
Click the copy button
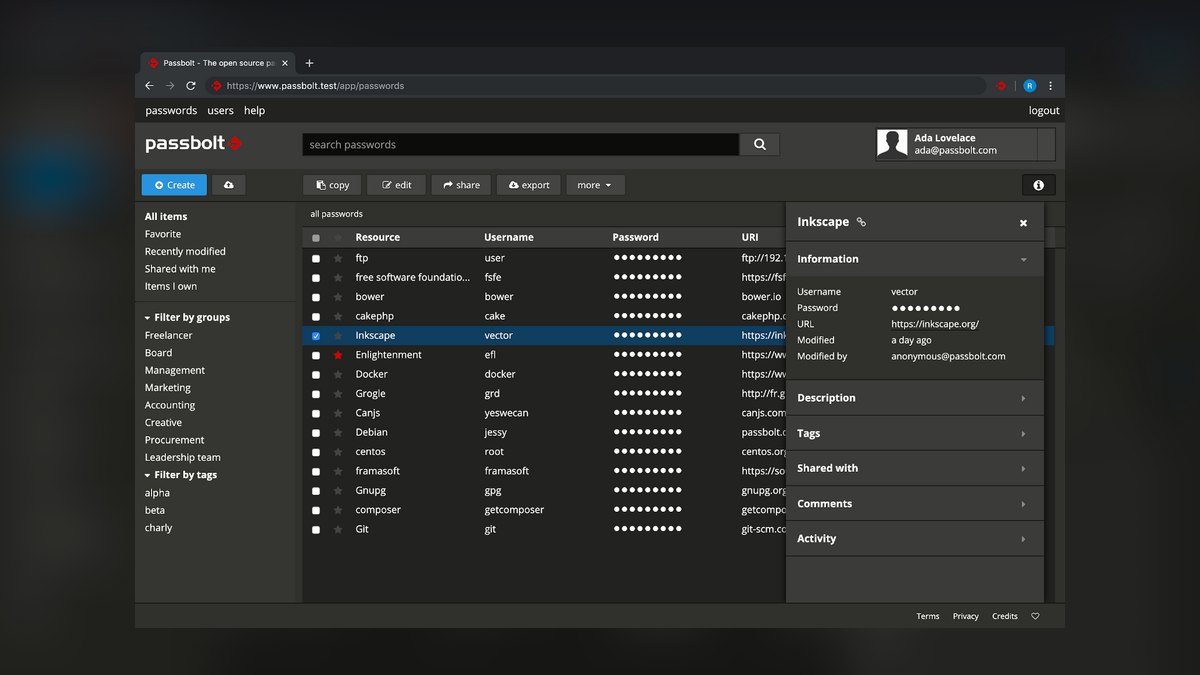pyautogui.click(x=333, y=185)
